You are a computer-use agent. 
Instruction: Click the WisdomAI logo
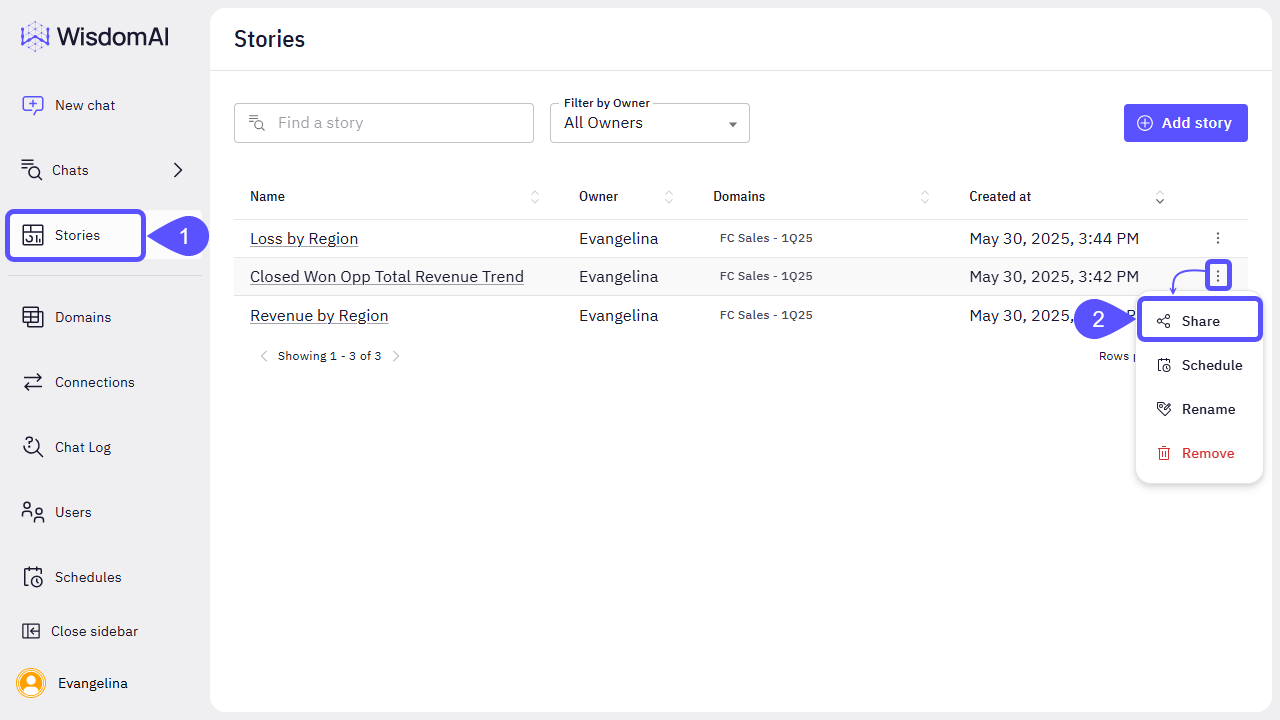tap(95, 37)
